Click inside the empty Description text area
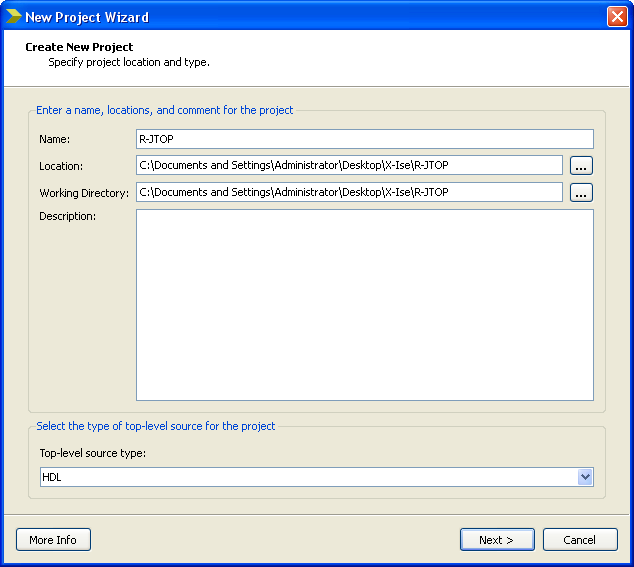The width and height of the screenshot is (634, 567). click(x=364, y=304)
